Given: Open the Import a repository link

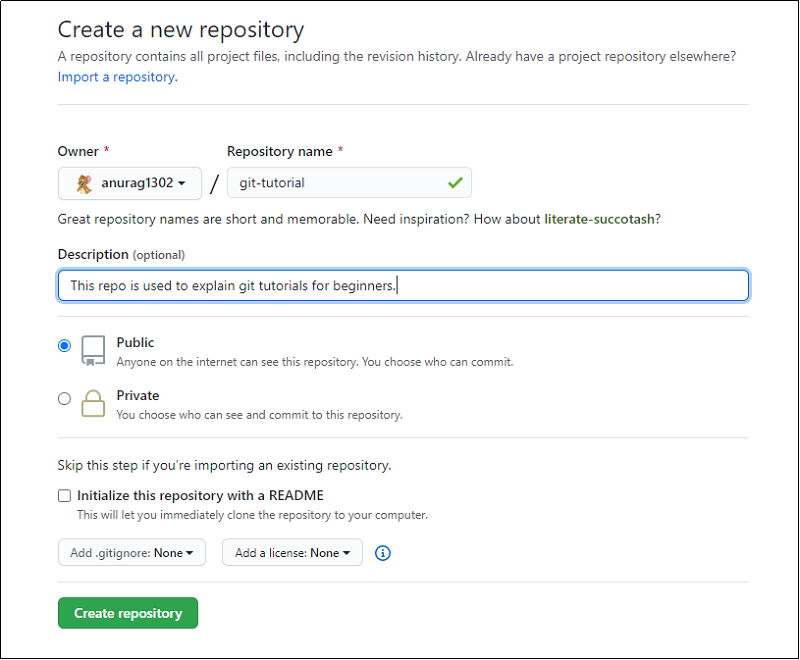Looking at the screenshot, I should [x=117, y=77].
